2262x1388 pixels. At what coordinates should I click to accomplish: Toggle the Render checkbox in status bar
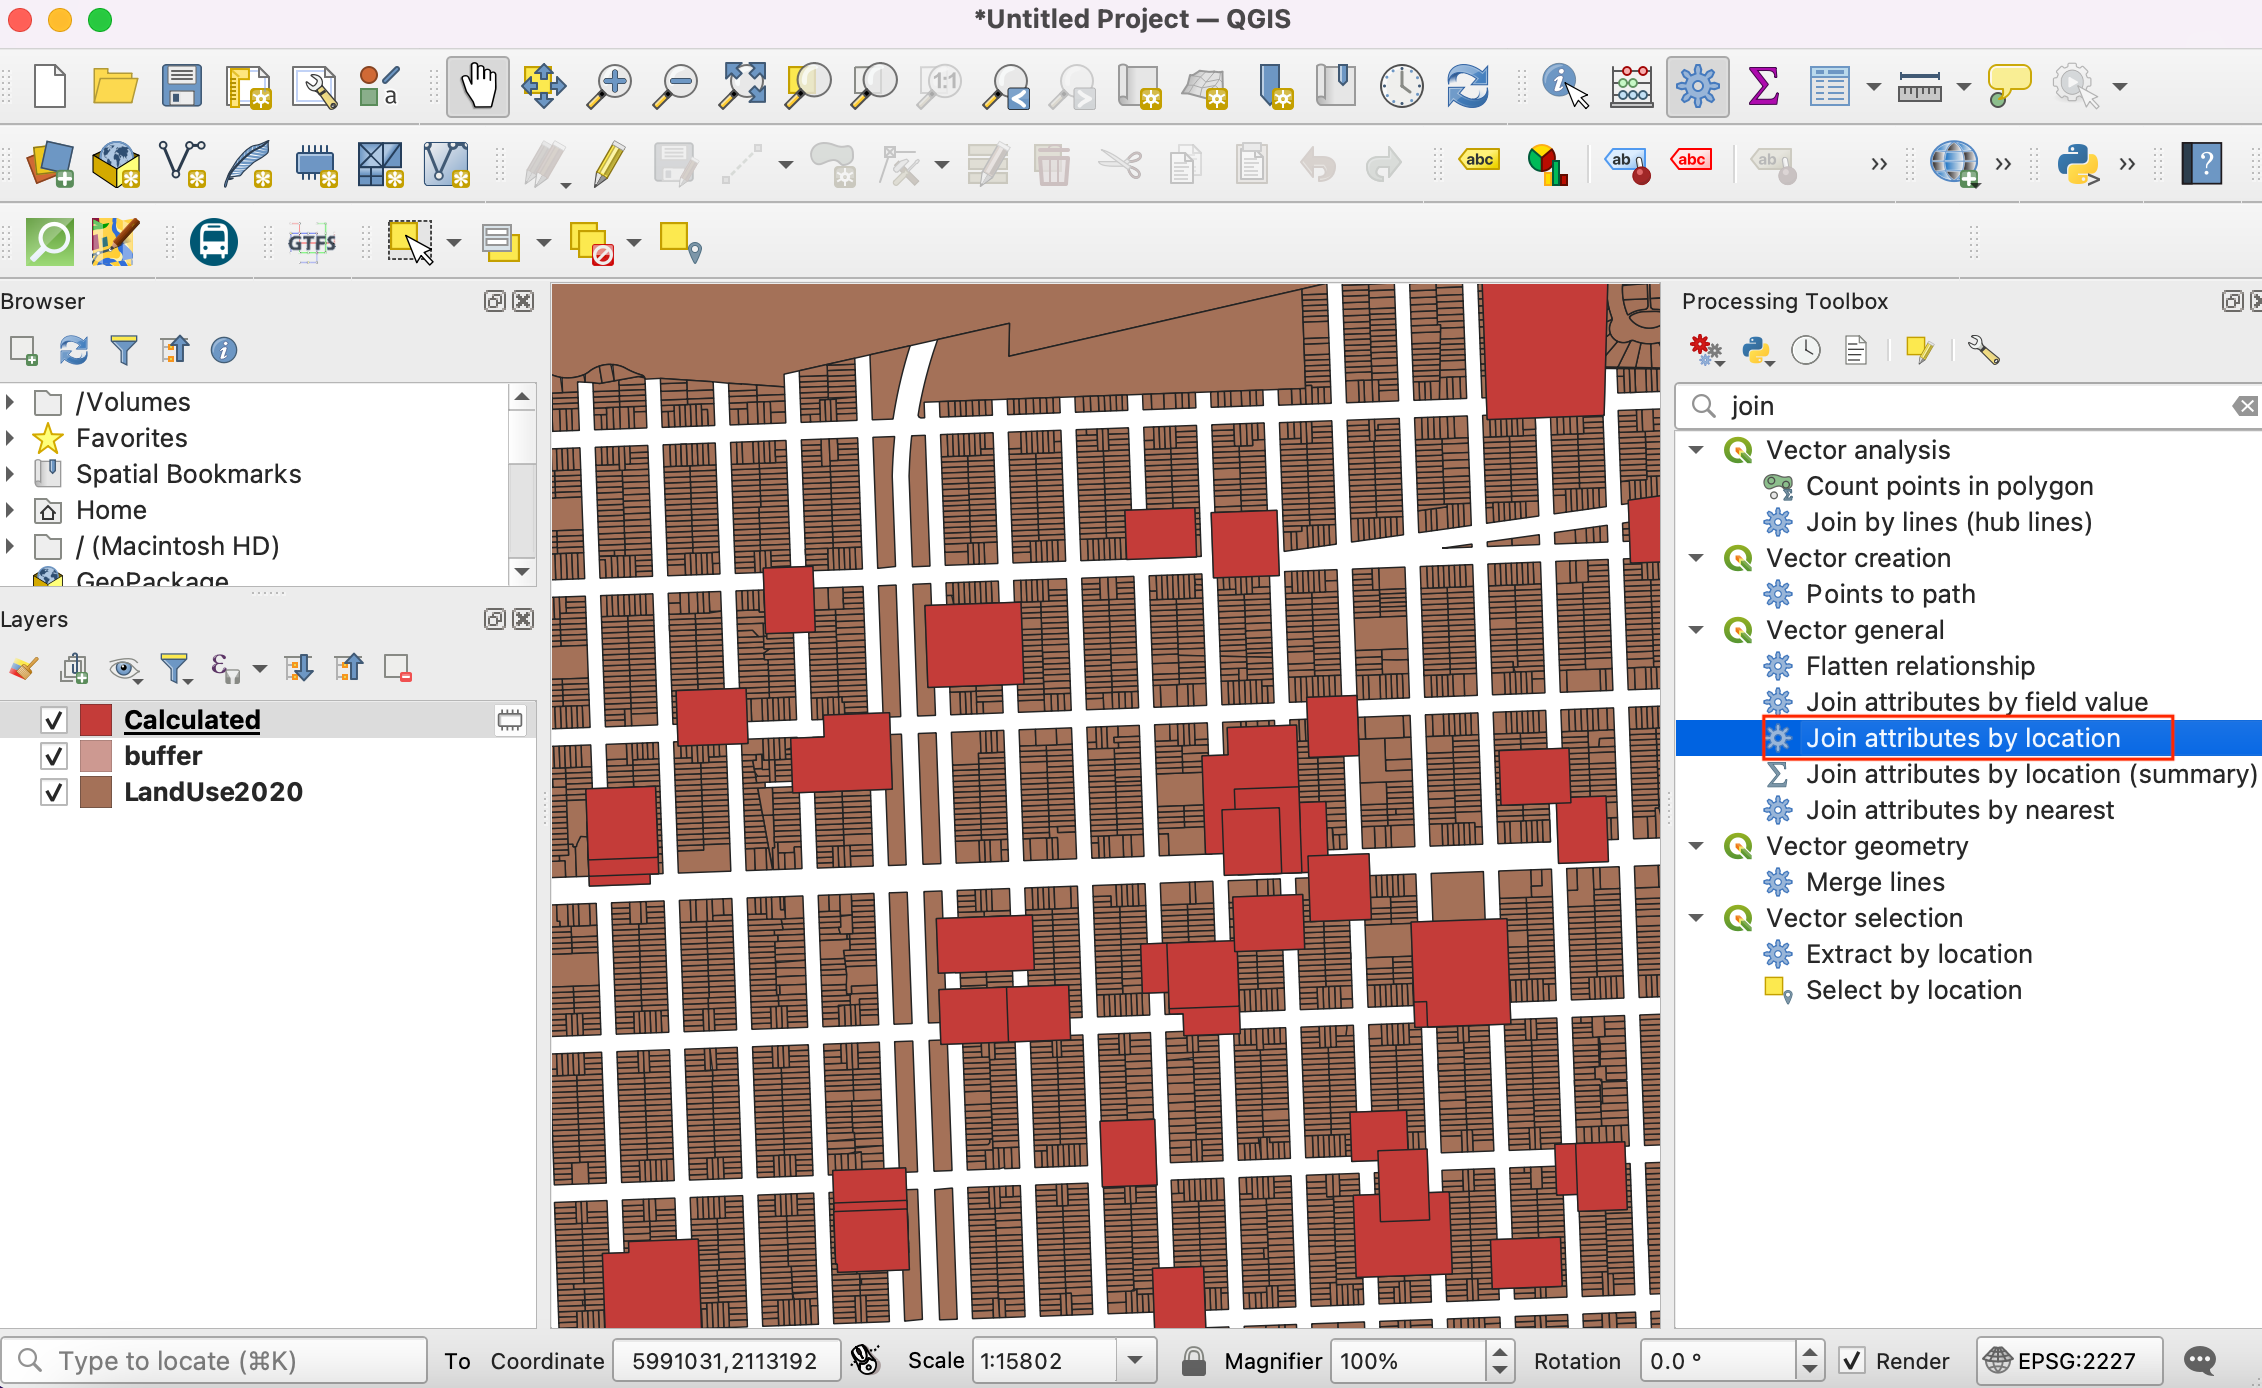[1852, 1361]
